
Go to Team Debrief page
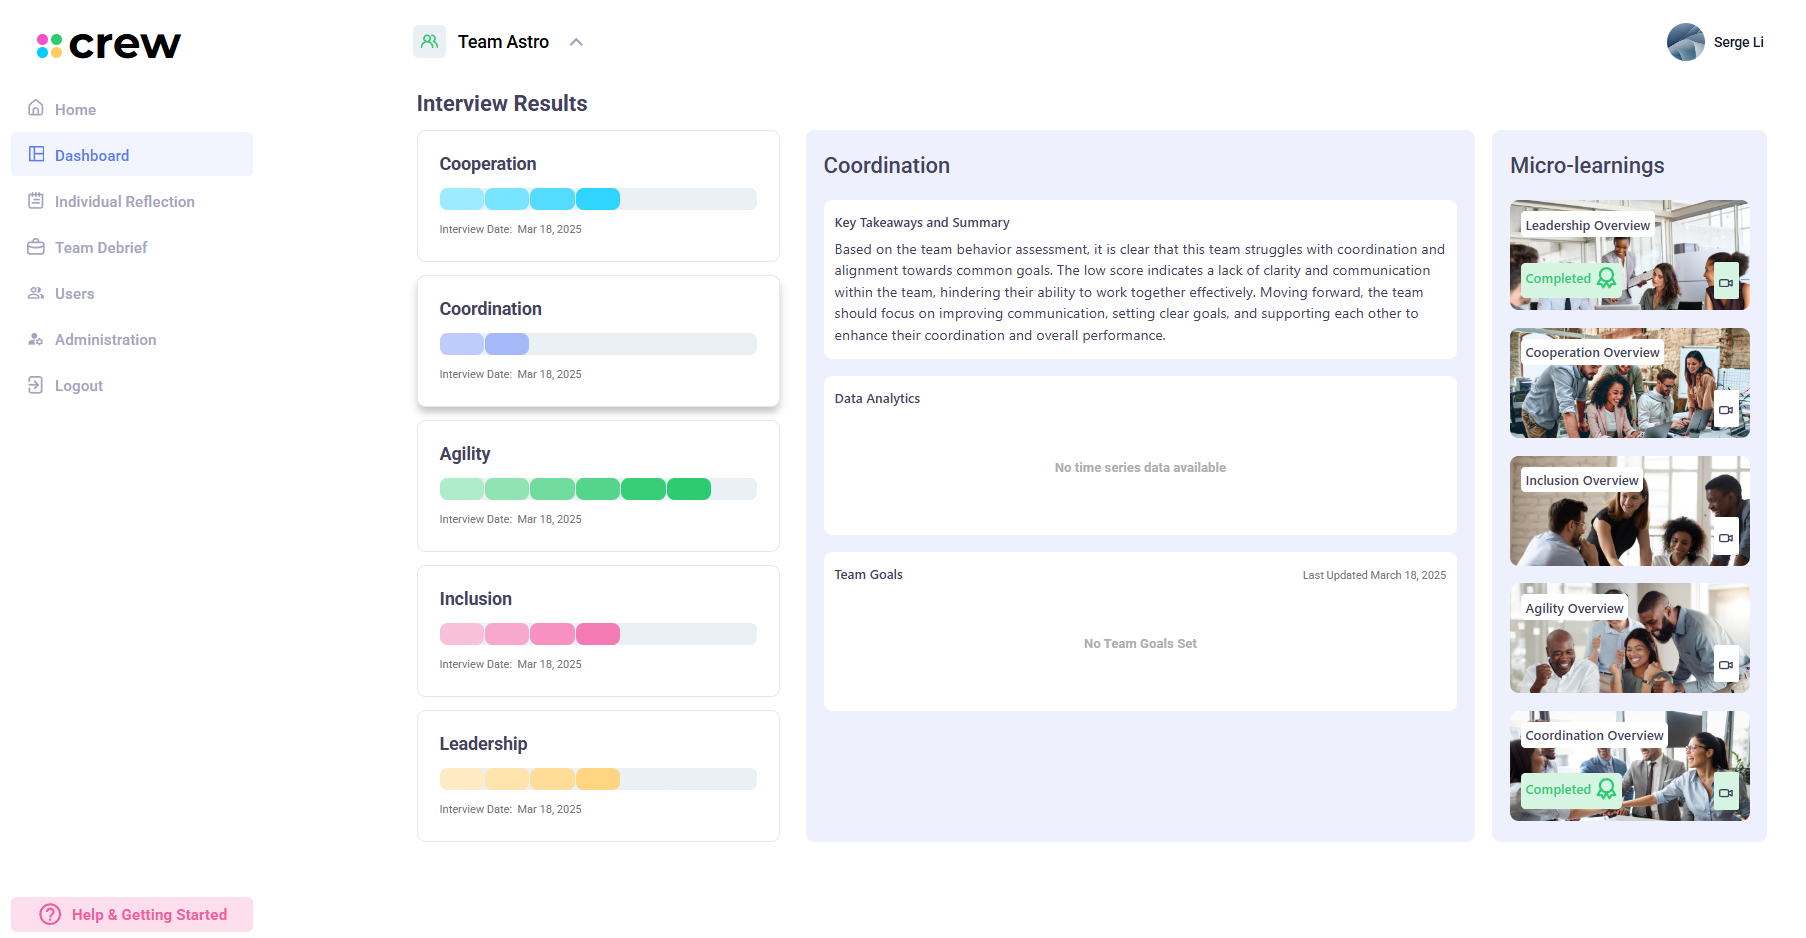(x=101, y=247)
